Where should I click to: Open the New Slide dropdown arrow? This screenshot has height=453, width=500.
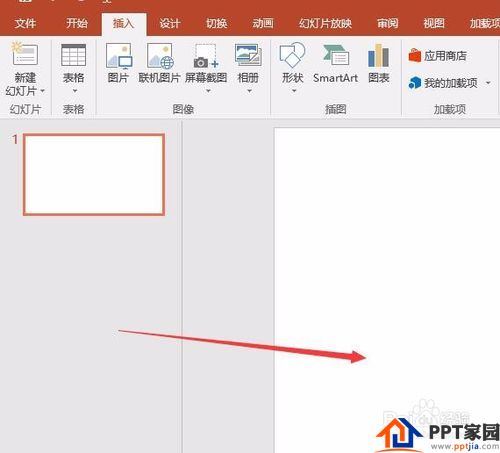(42, 91)
